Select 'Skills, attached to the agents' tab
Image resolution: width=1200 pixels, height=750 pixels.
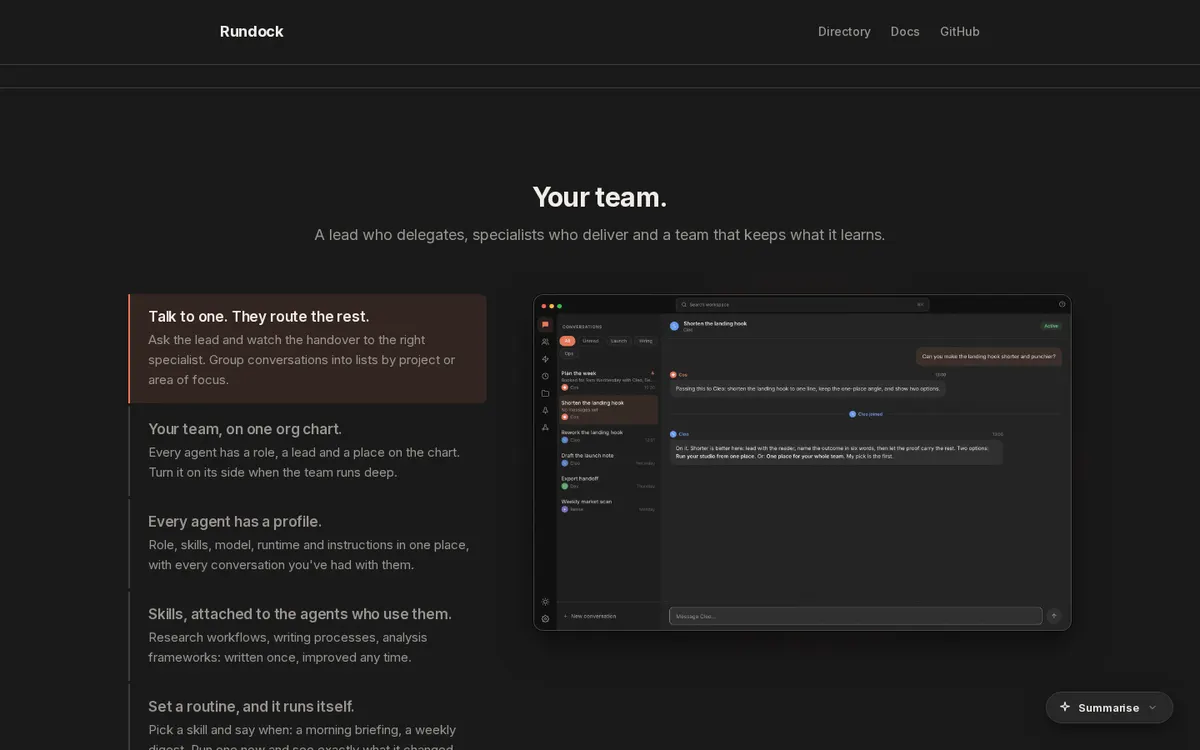pos(308,635)
